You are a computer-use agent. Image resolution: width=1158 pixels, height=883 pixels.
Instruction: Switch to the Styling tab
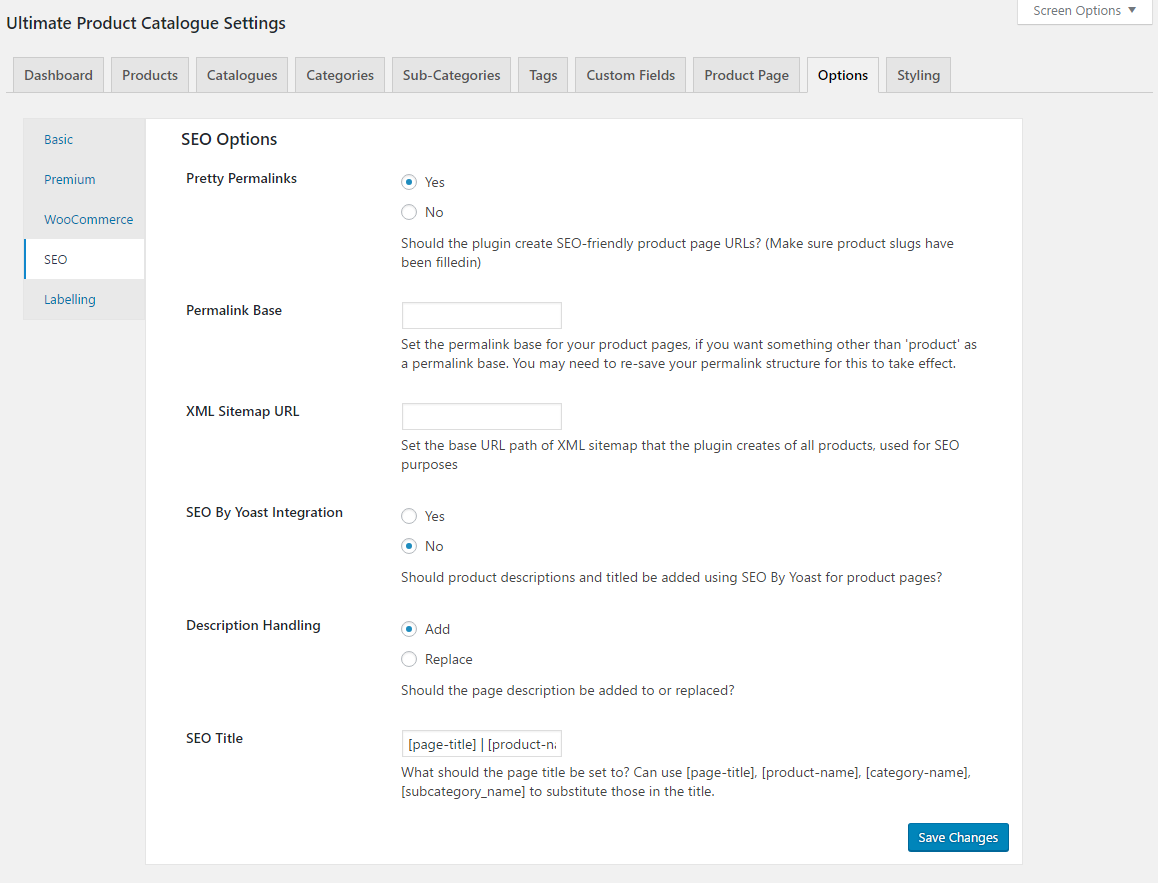point(918,75)
